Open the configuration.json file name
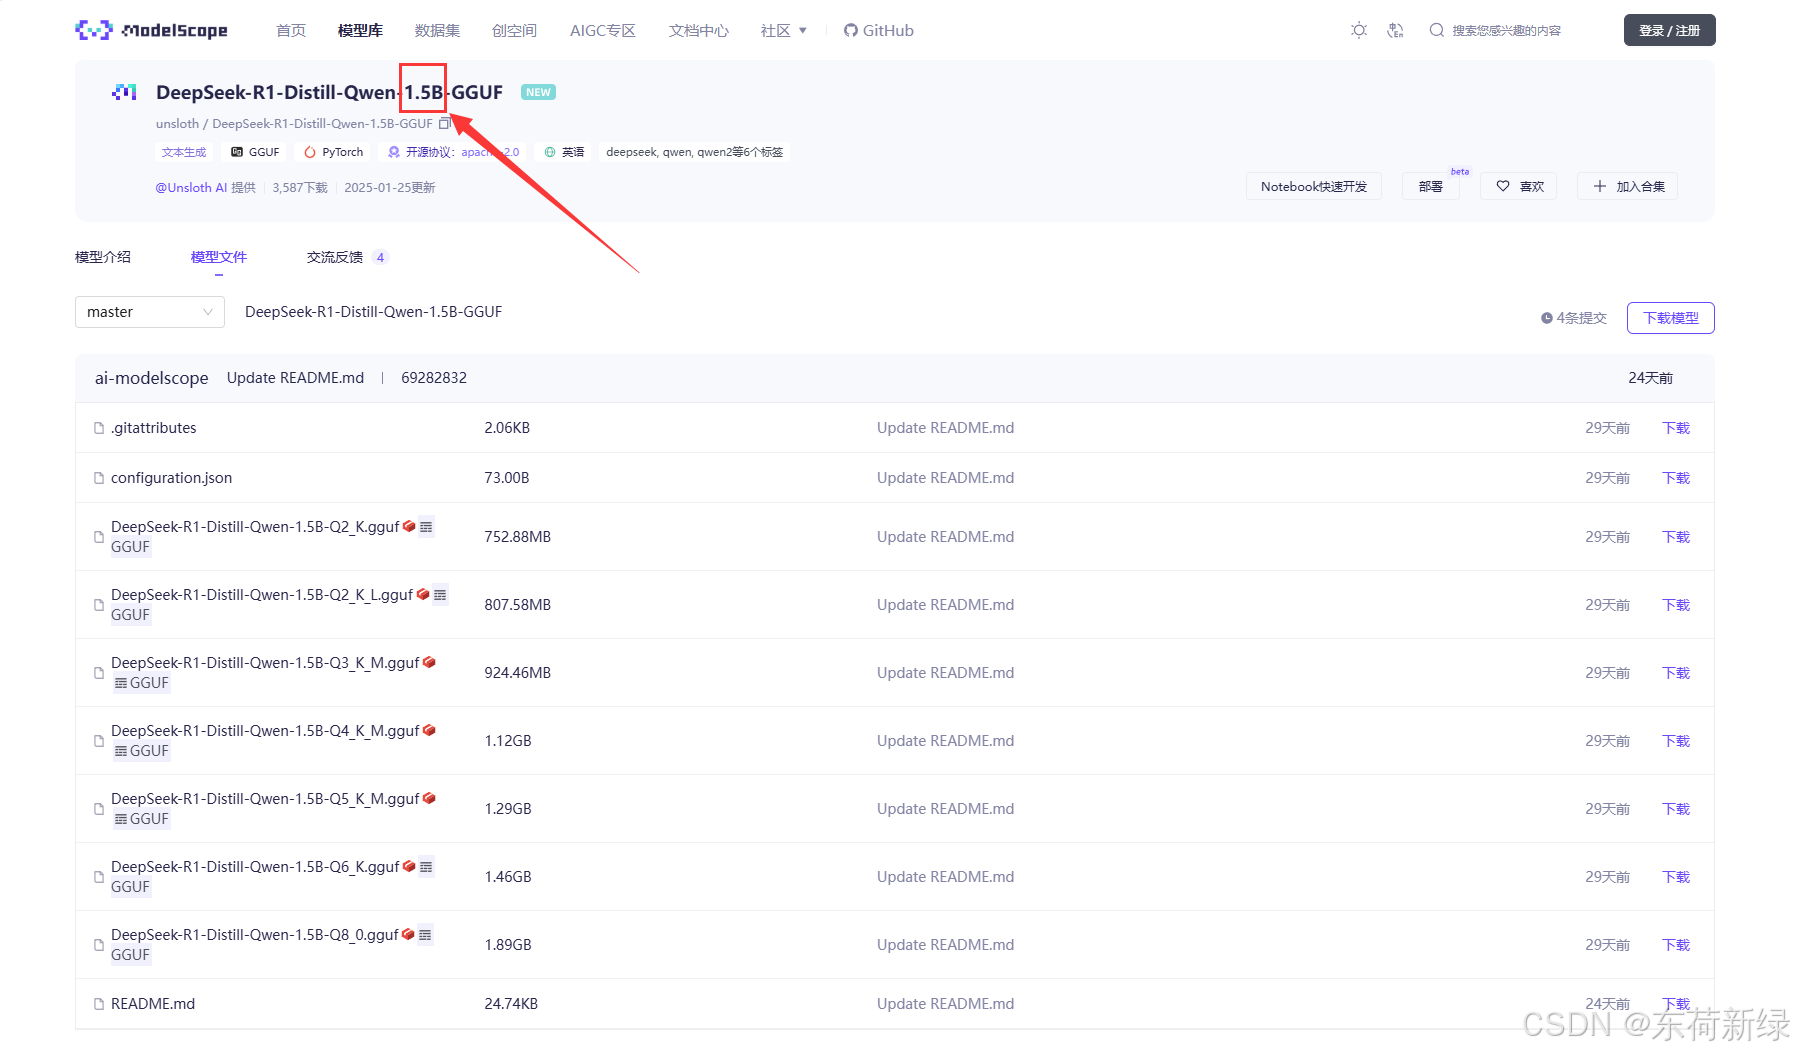Image resolution: width=1794 pixels, height=1054 pixels. point(171,478)
